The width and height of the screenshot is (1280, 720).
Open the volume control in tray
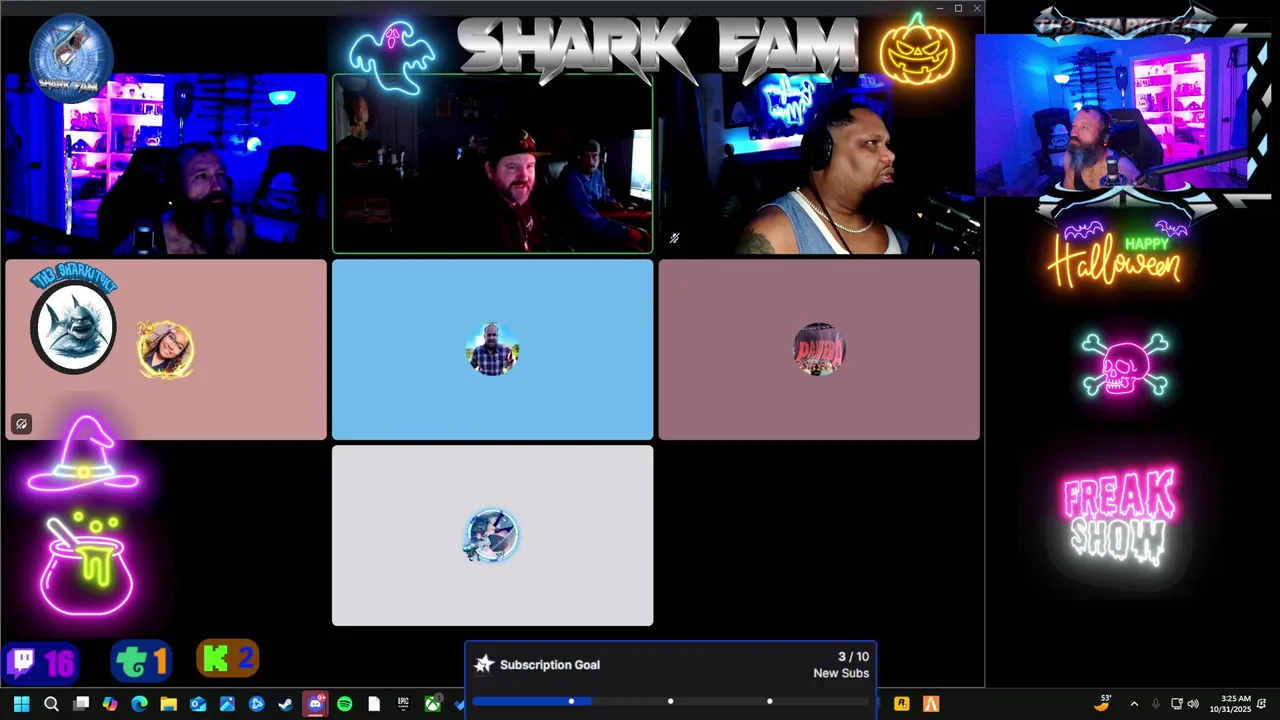(x=1193, y=704)
